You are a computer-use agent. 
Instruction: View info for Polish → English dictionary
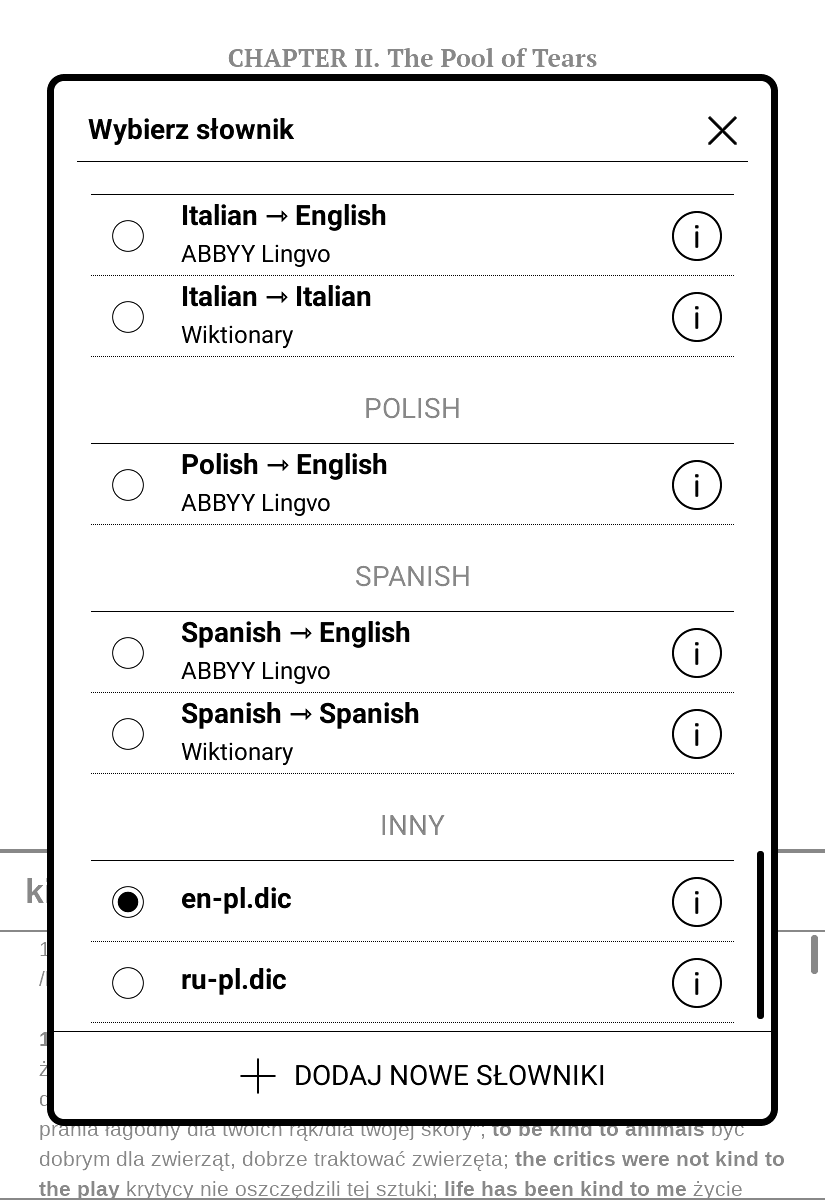coord(696,485)
